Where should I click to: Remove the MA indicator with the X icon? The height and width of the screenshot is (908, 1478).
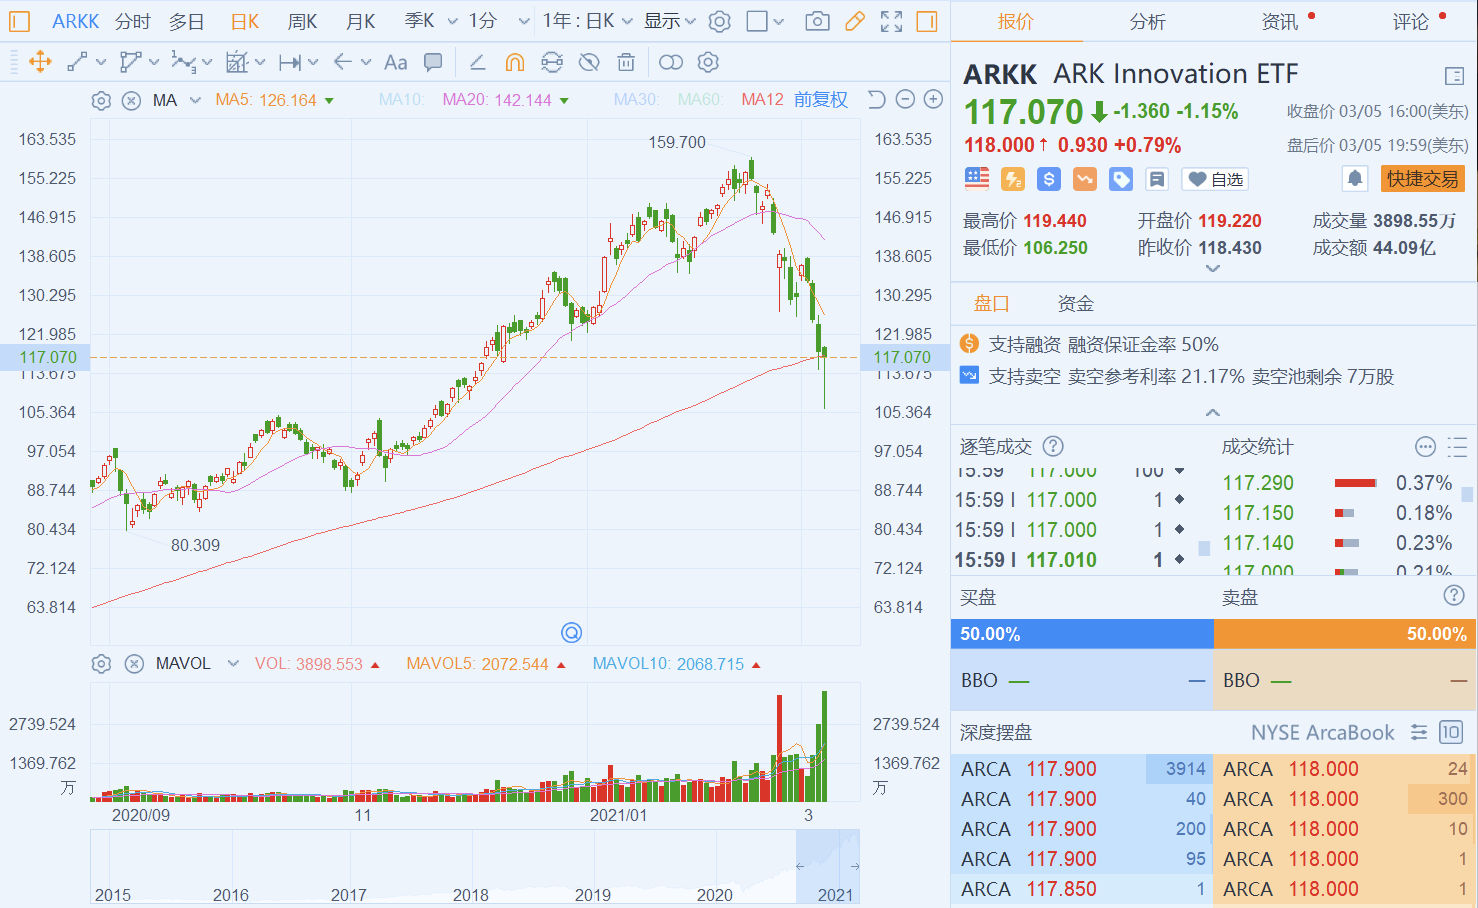(131, 100)
